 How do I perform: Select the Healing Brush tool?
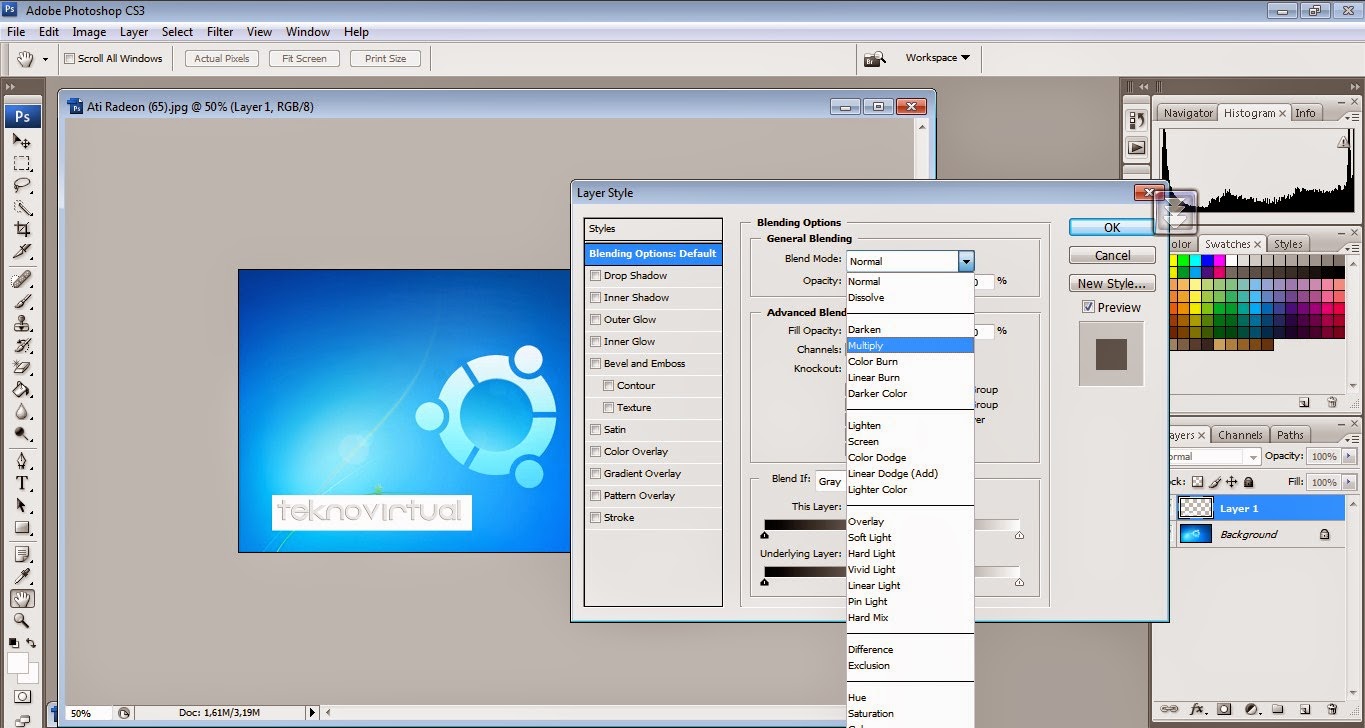pyautogui.click(x=22, y=279)
